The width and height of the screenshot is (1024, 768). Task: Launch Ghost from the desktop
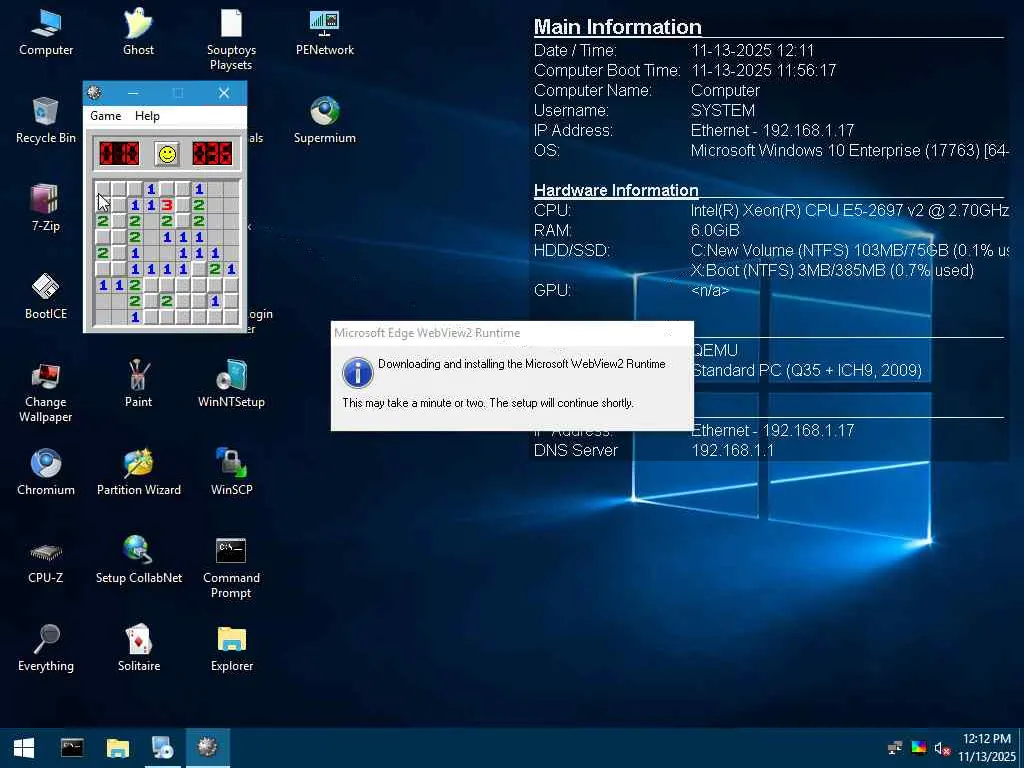[138, 33]
